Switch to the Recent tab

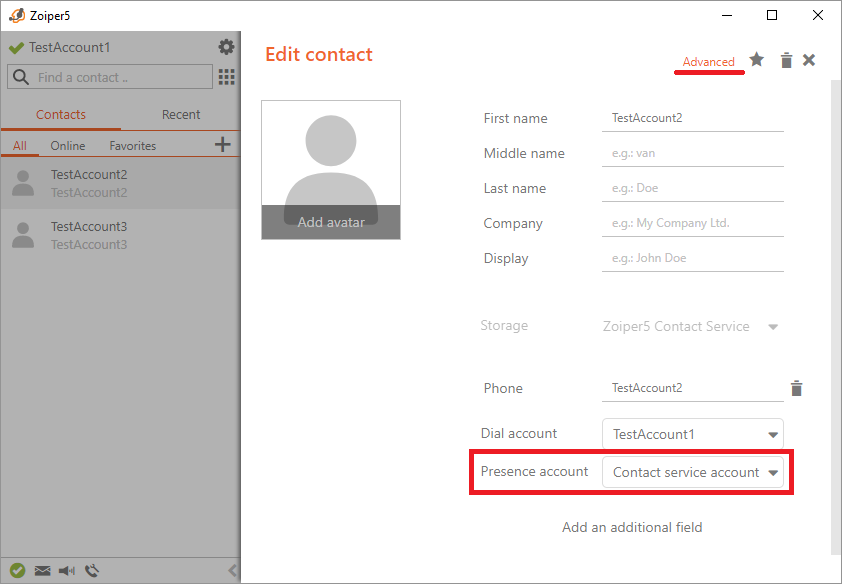coord(181,114)
